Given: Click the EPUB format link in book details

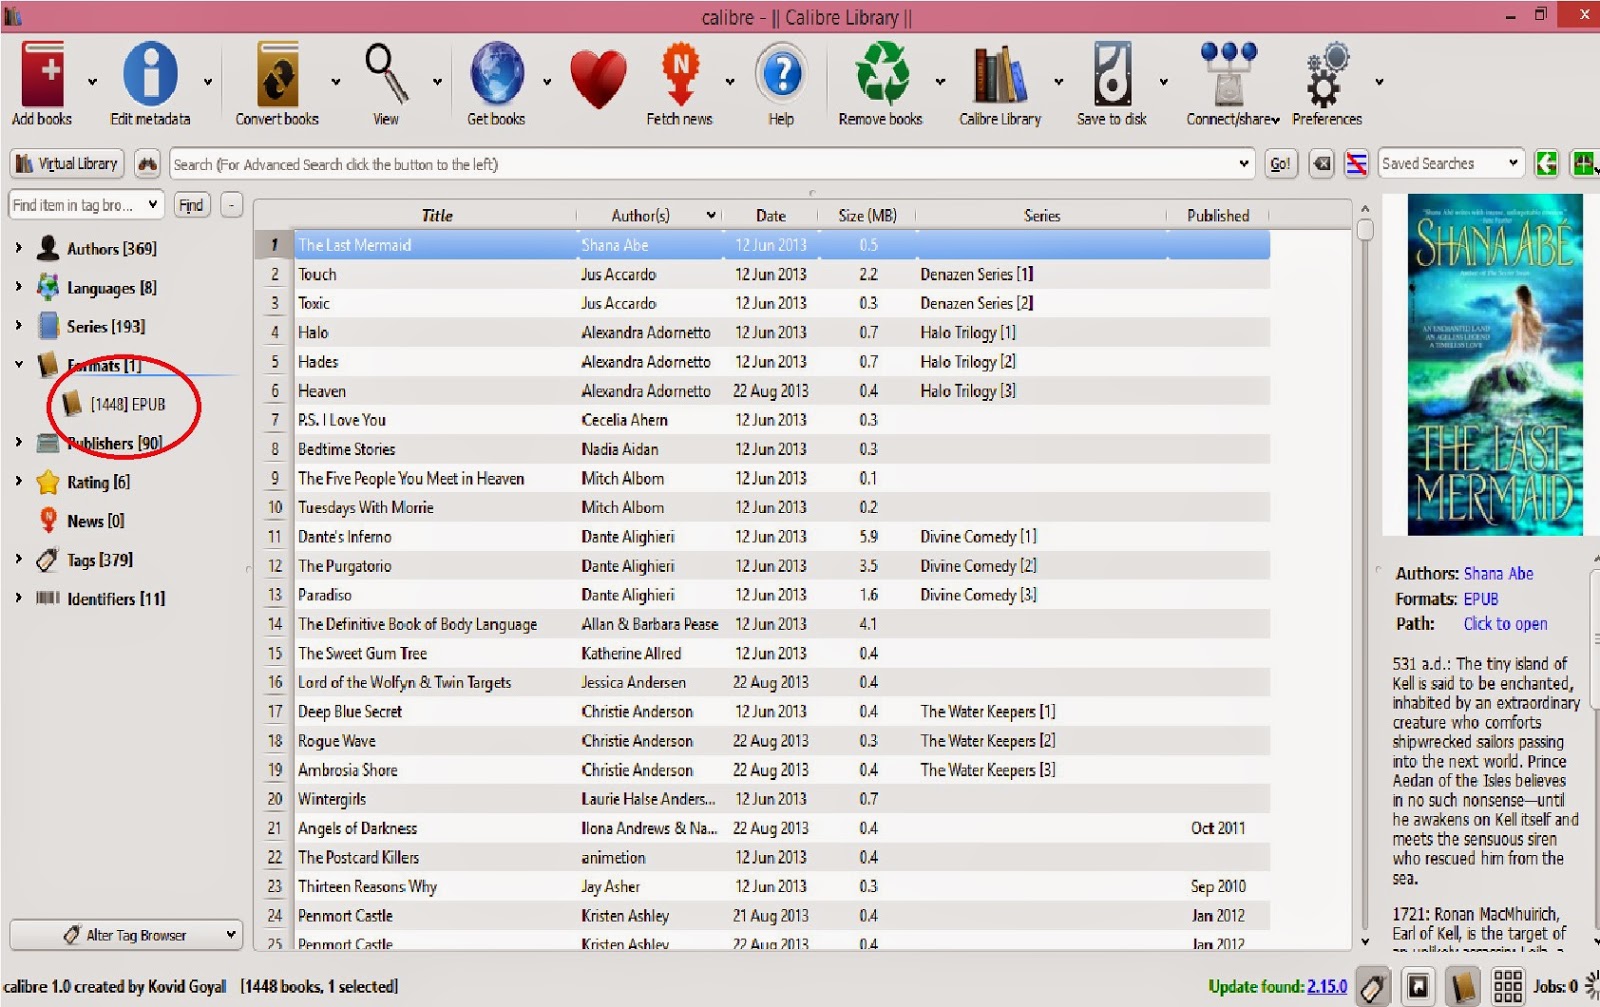Looking at the screenshot, I should click(1481, 599).
